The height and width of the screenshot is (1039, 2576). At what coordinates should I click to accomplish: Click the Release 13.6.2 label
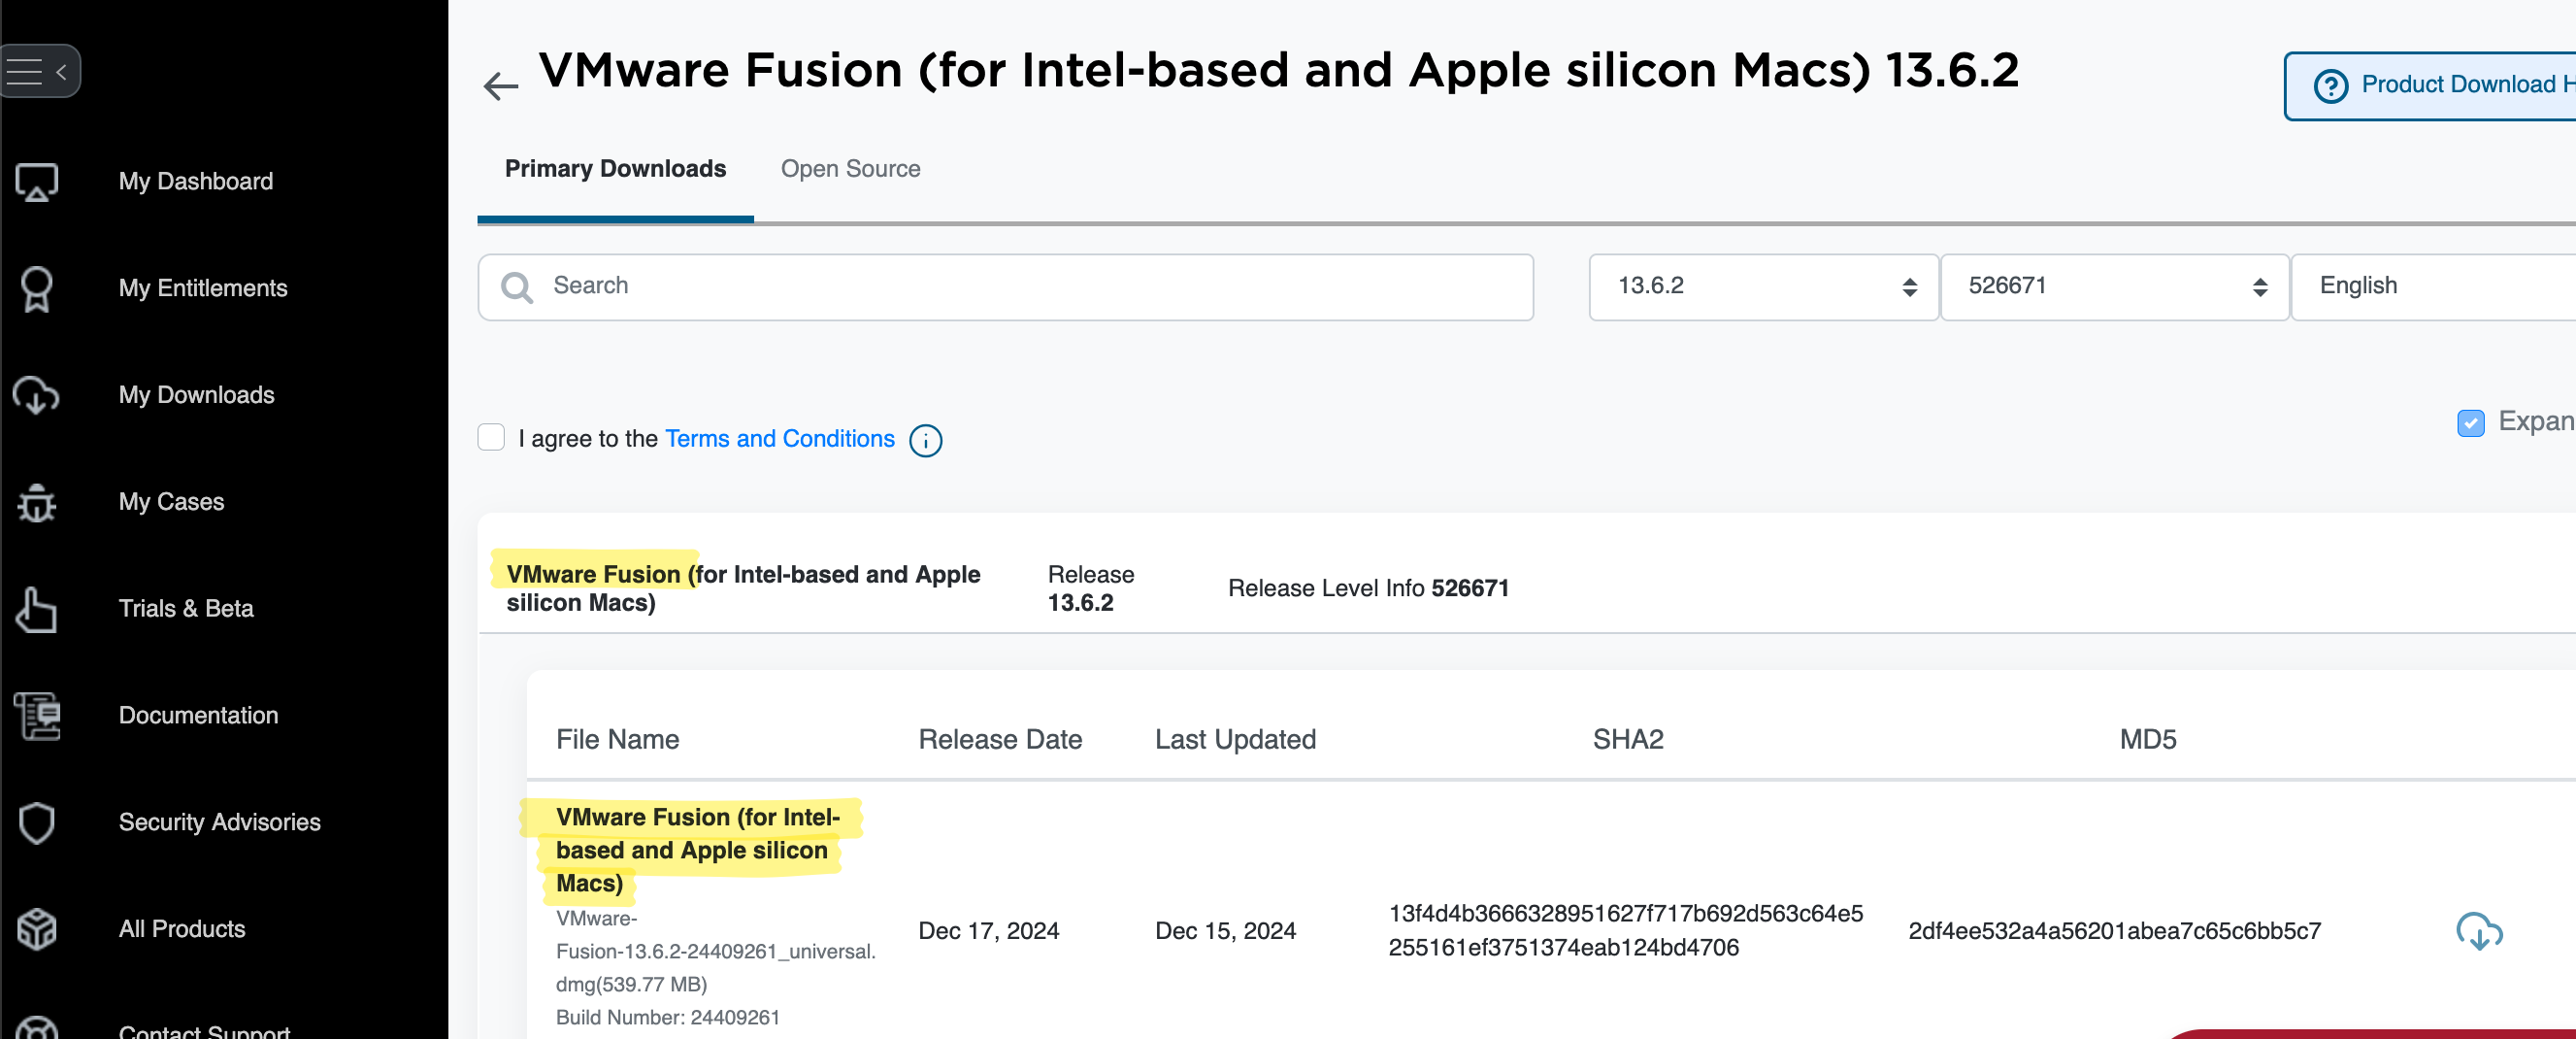1090,589
